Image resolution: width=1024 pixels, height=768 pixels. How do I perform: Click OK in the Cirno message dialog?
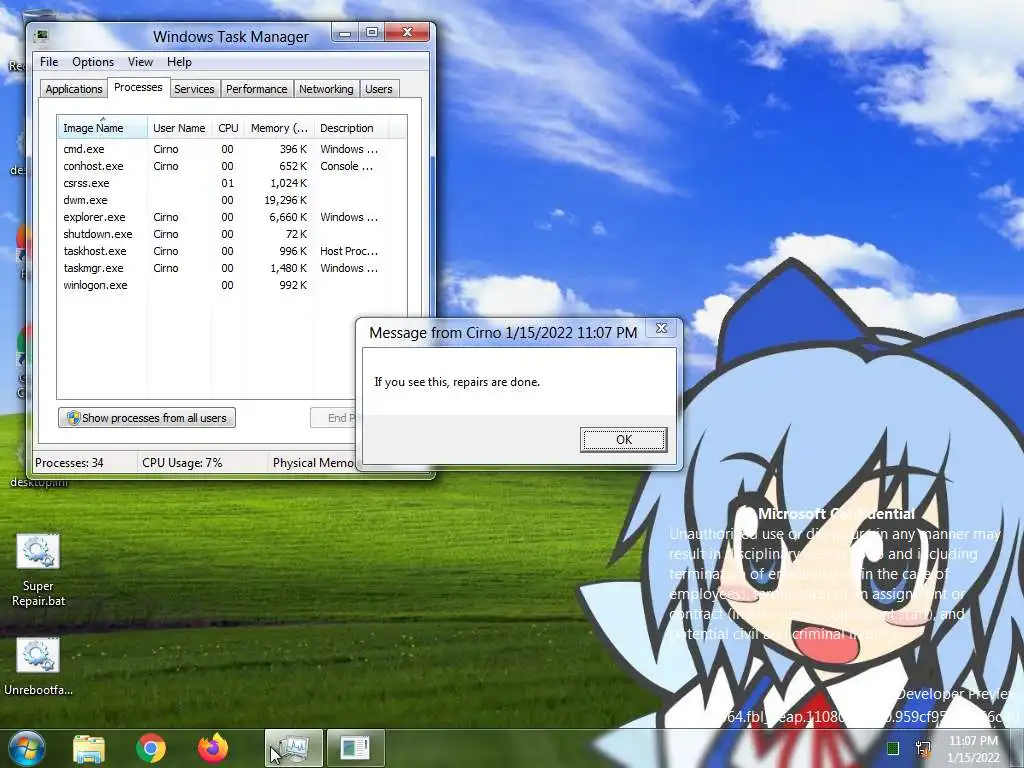click(624, 440)
